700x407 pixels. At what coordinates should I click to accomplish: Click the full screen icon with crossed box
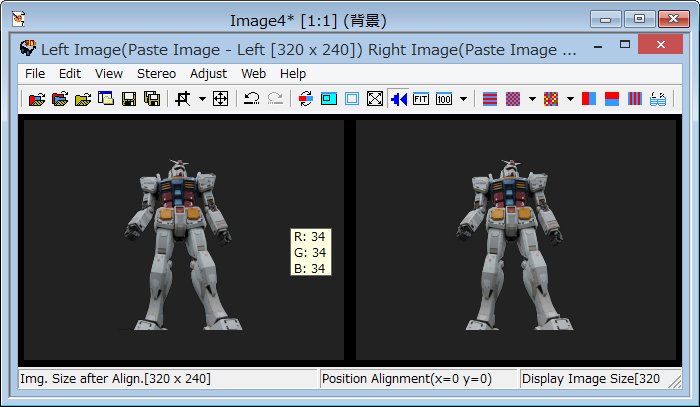click(375, 99)
